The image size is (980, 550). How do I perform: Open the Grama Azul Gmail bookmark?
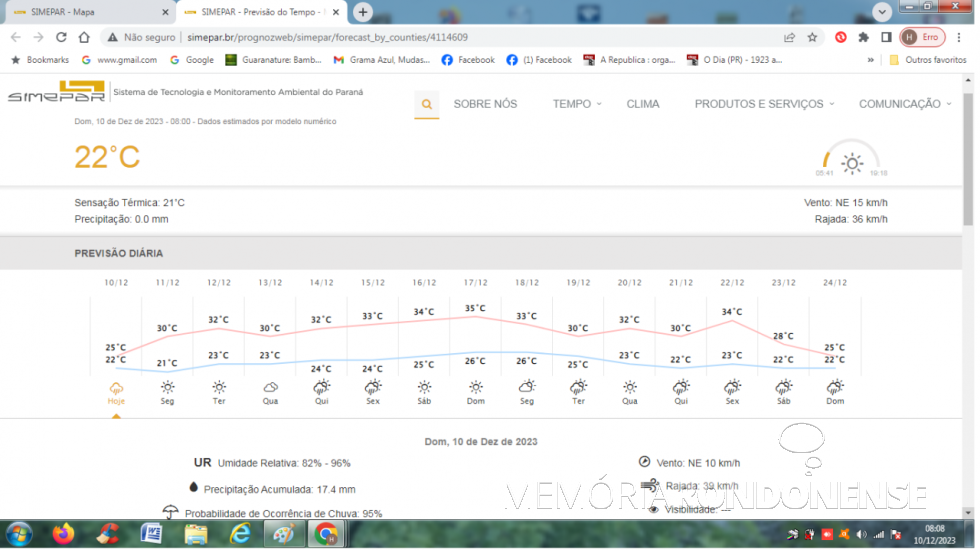[x=383, y=60]
